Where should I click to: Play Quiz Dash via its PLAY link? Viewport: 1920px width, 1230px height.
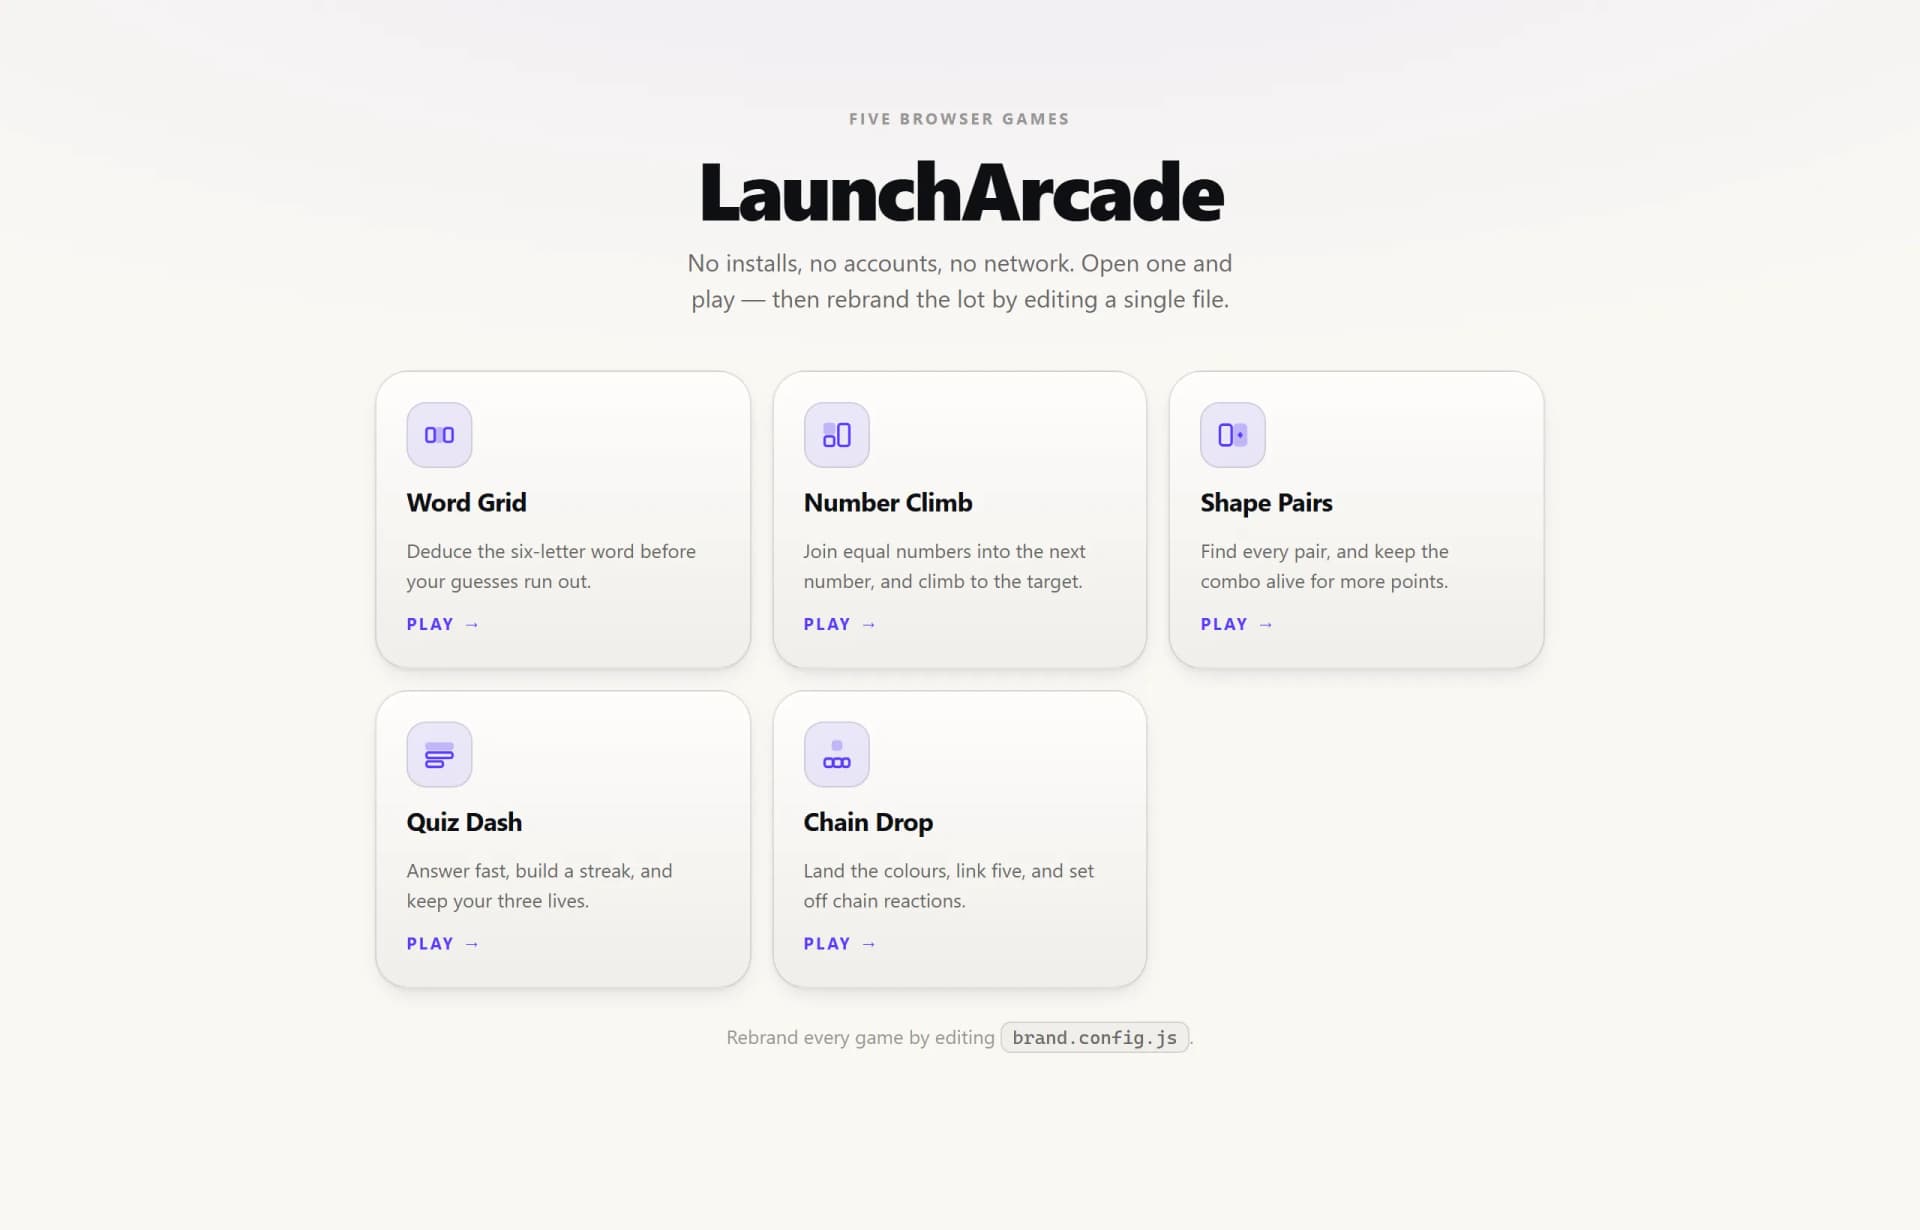[x=442, y=944]
